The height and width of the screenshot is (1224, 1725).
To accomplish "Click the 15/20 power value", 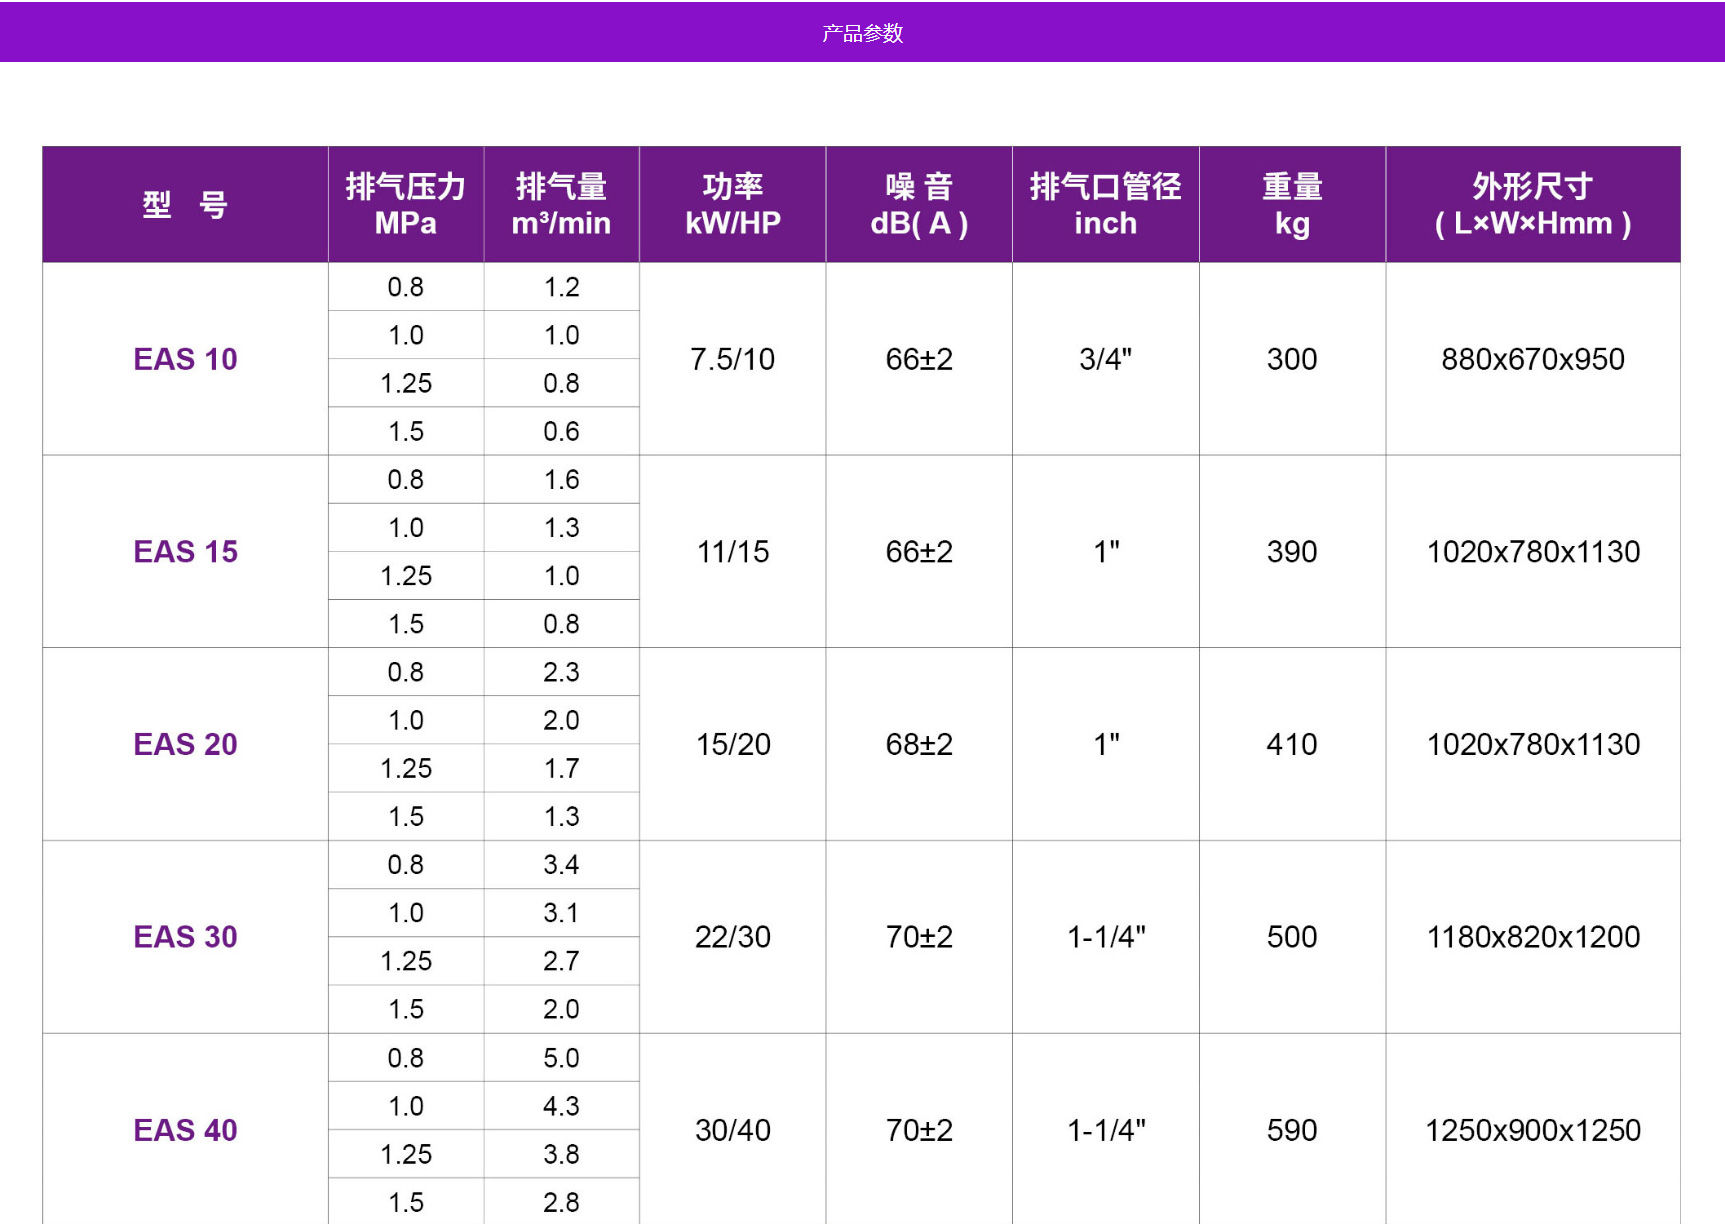I will click(733, 744).
